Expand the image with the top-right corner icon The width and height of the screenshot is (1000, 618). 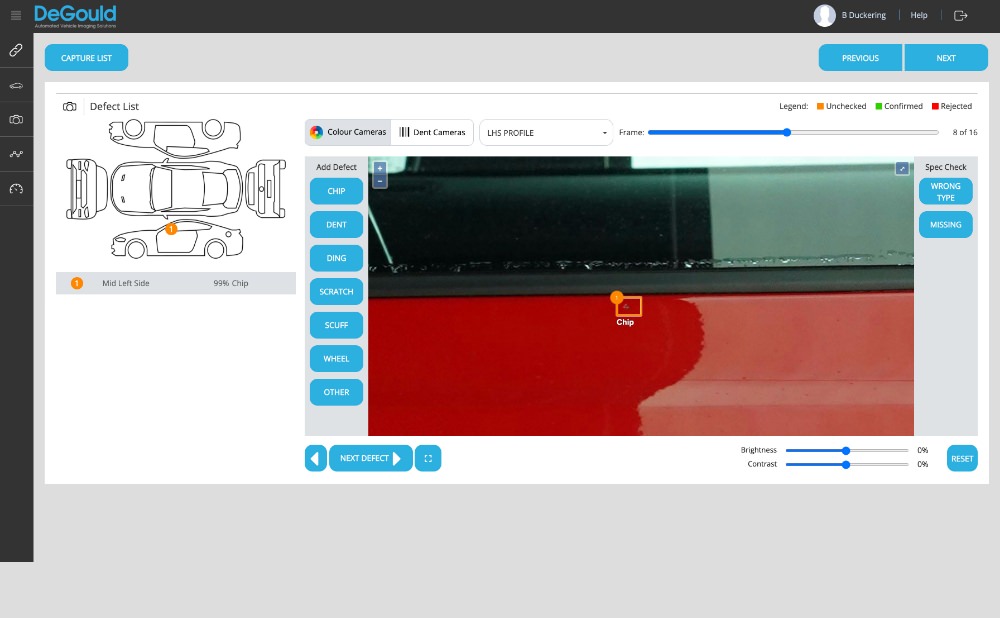point(902,169)
